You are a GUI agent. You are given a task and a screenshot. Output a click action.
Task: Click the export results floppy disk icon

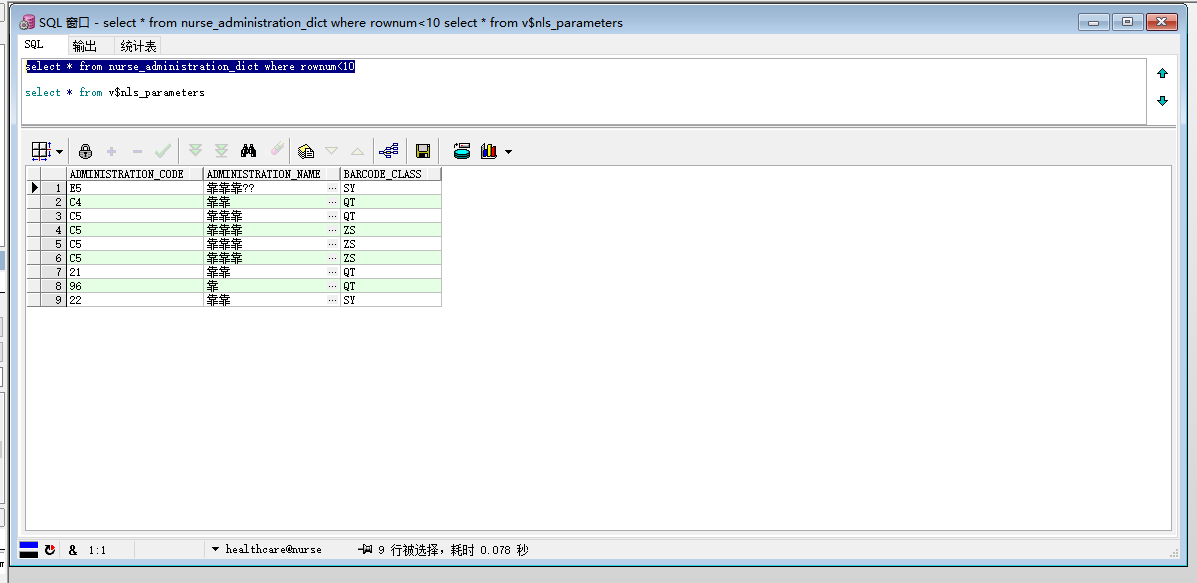[x=422, y=151]
